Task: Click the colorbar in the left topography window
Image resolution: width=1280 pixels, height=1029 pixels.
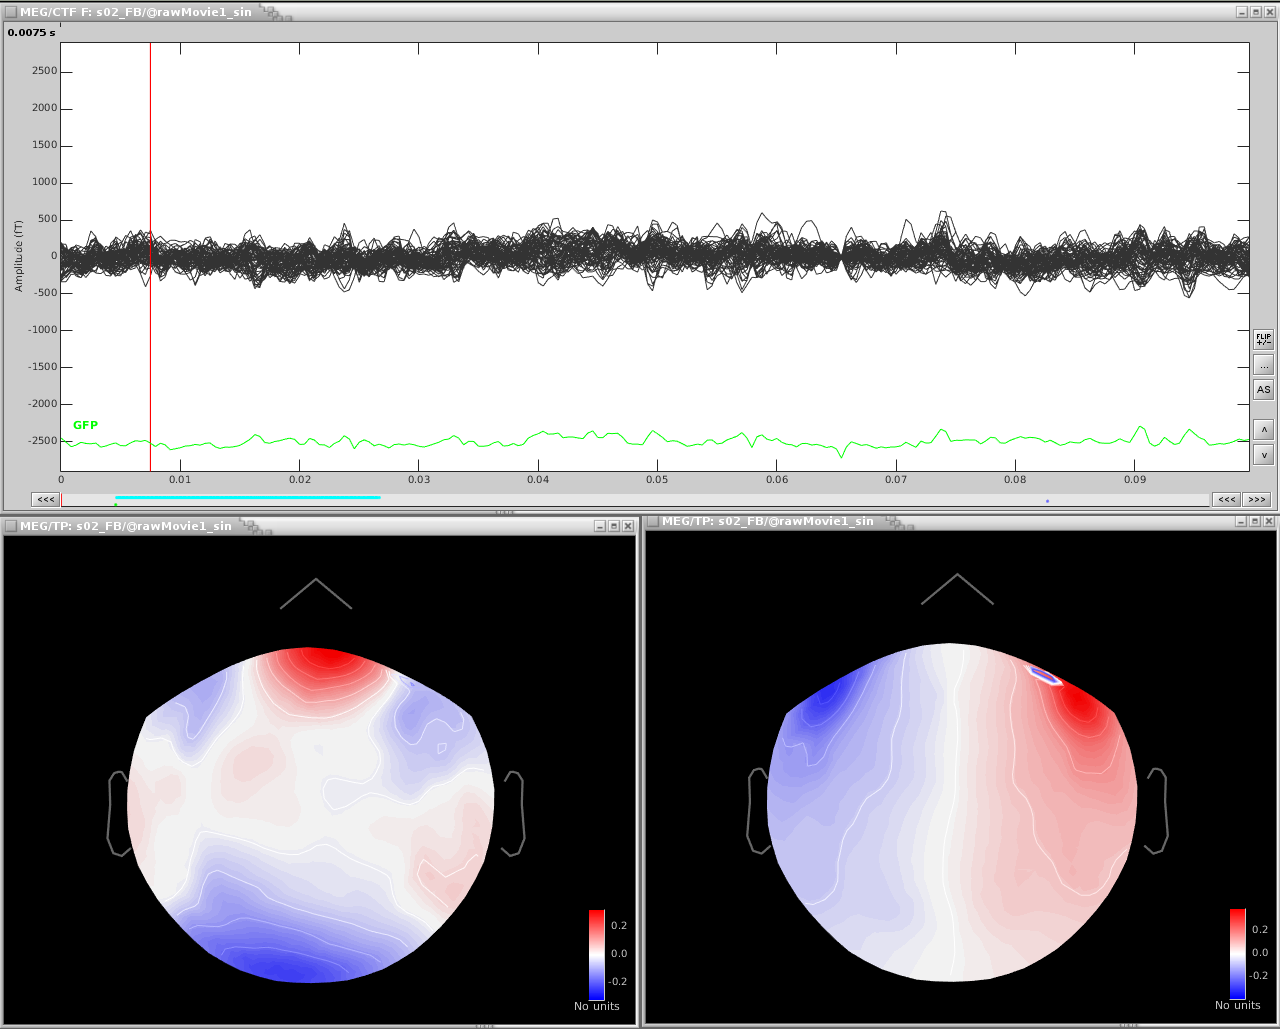Action: click(597, 954)
